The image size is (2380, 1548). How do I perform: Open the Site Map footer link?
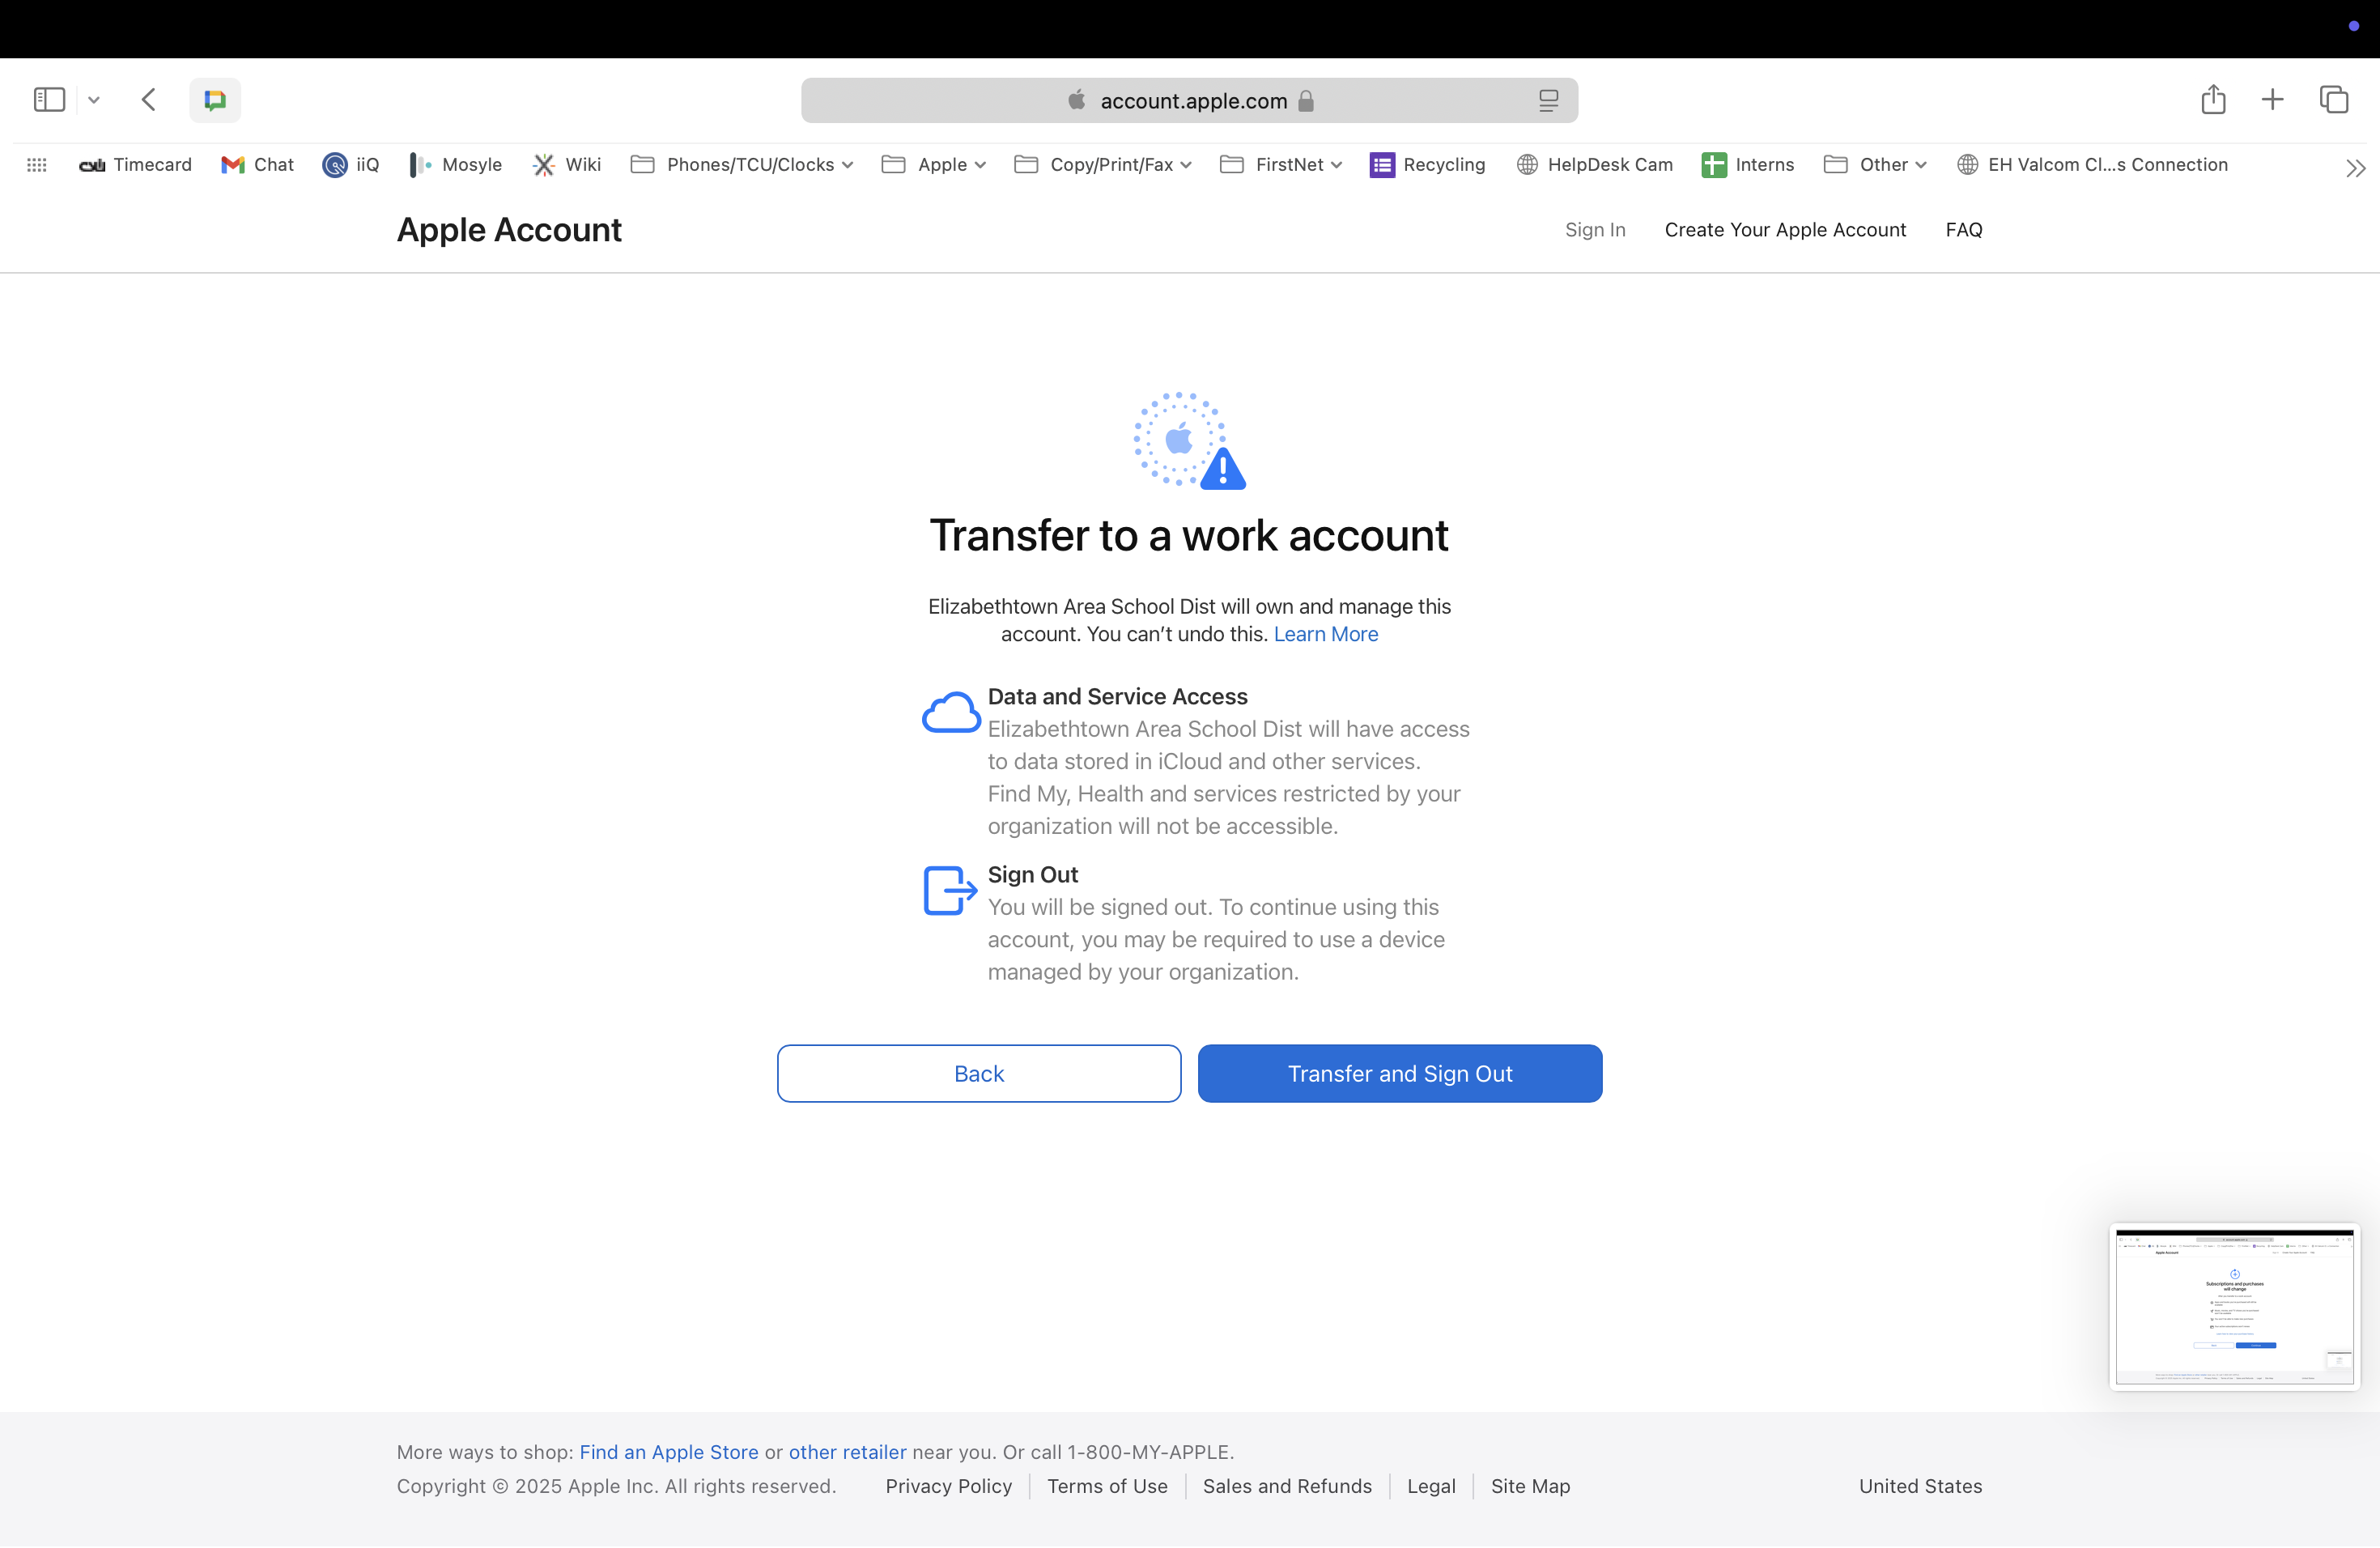coord(1530,1486)
